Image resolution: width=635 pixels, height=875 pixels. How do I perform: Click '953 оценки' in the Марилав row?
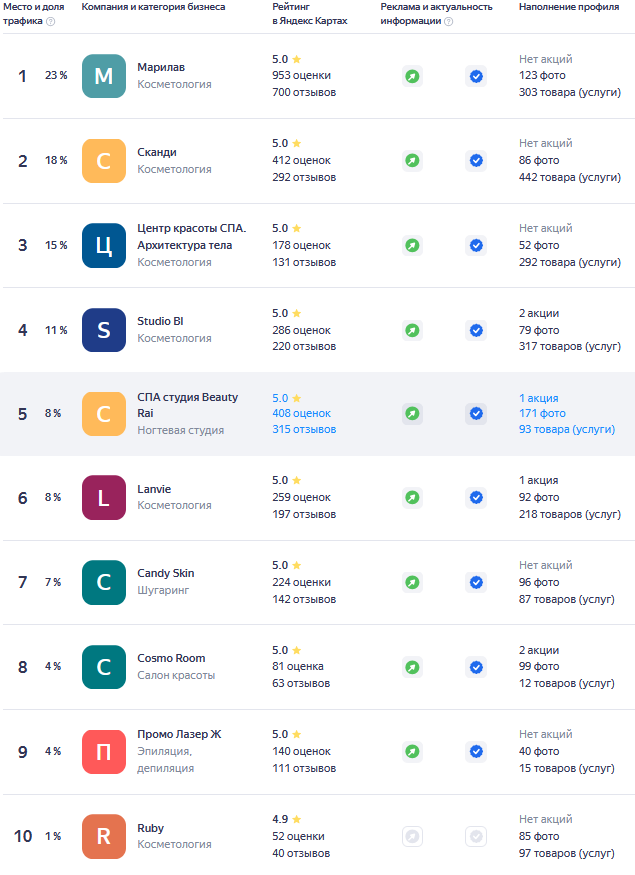pos(301,75)
